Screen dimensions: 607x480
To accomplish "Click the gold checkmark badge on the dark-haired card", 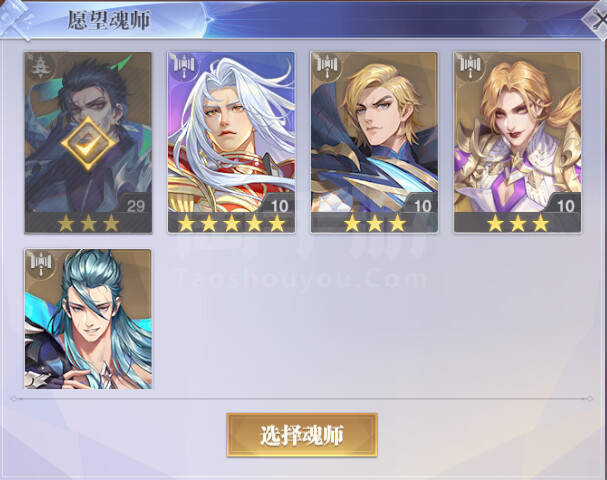I will point(88,144).
